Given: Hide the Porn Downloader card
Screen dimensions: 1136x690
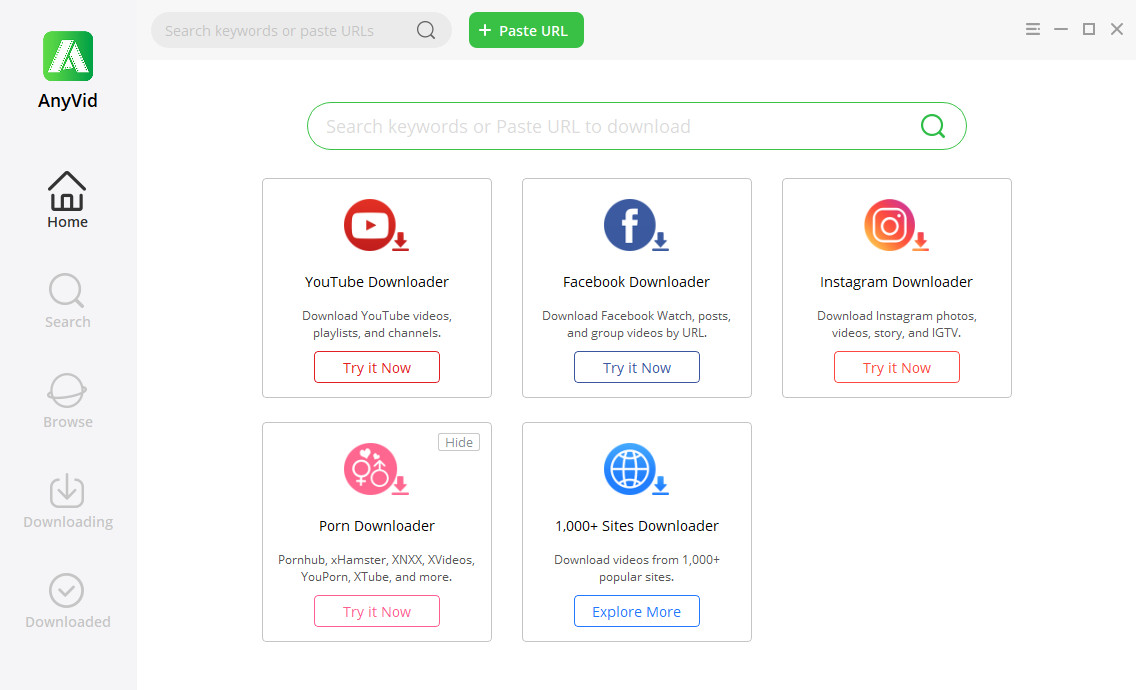Looking at the screenshot, I should [459, 442].
